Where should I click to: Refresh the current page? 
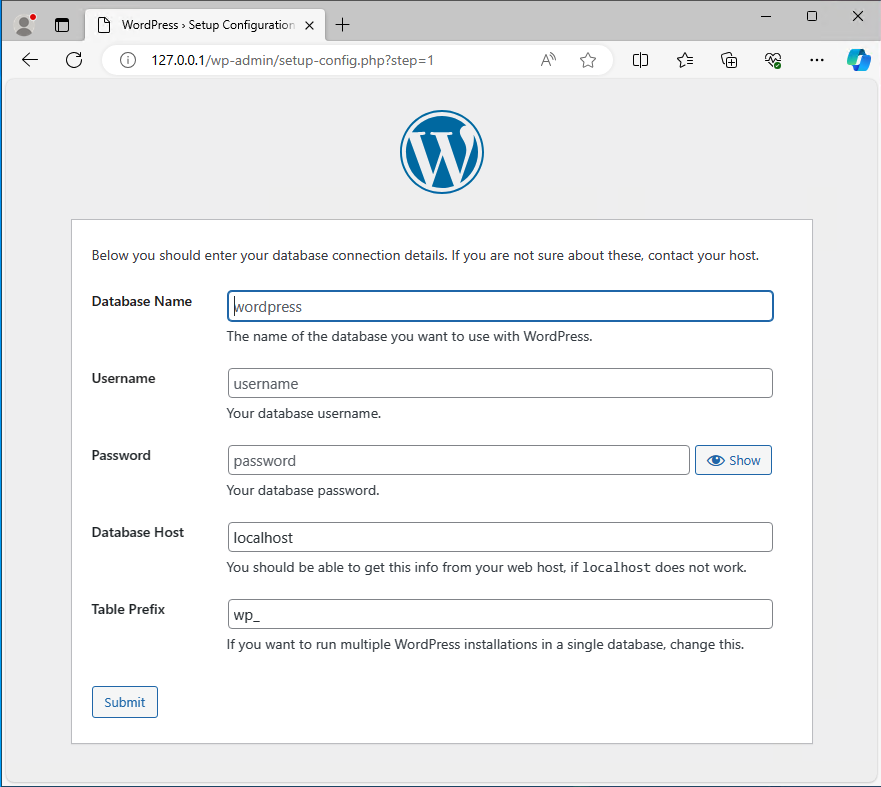(x=74, y=60)
